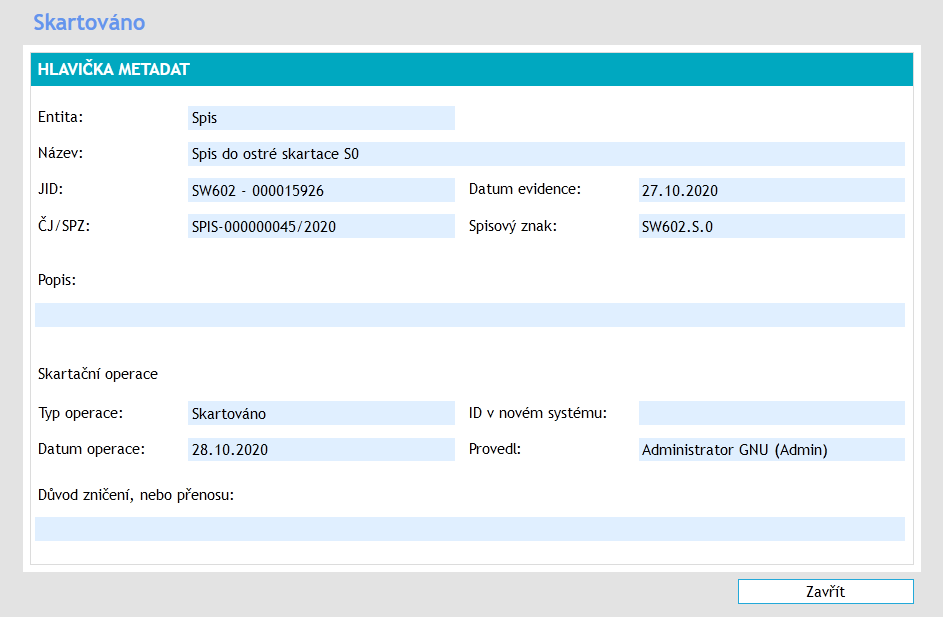This screenshot has width=943, height=617.
Task: Focus the empty ID v novém systému field
Action: (771, 413)
